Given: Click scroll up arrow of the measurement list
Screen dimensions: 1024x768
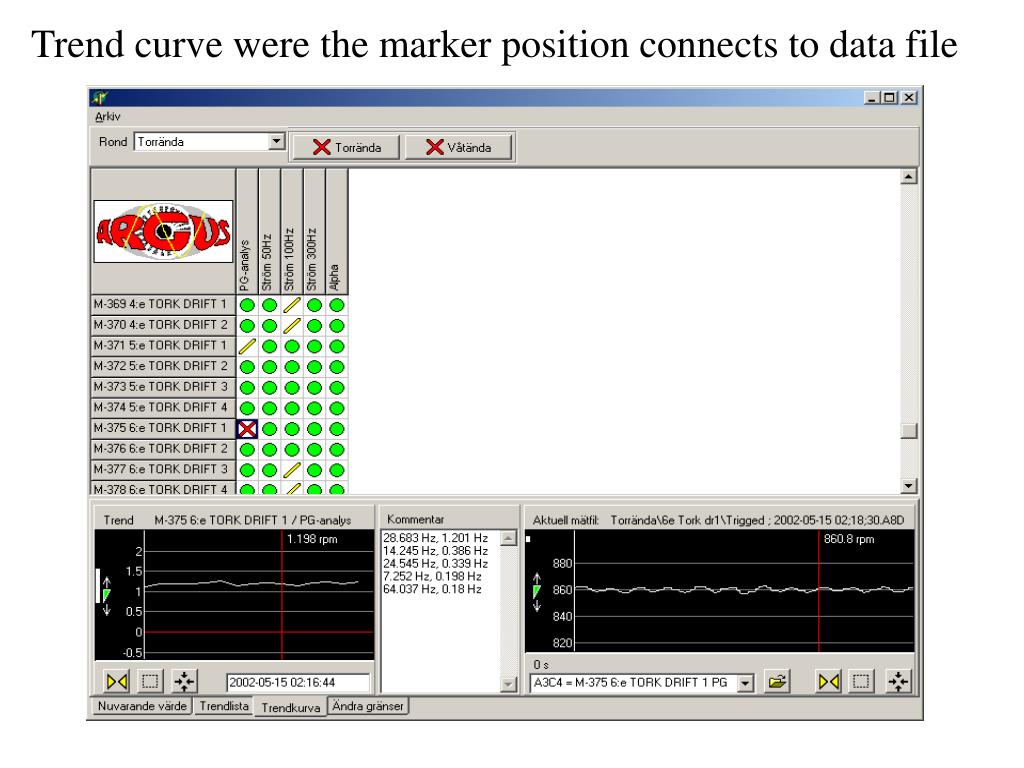Looking at the screenshot, I should pos(908,176).
